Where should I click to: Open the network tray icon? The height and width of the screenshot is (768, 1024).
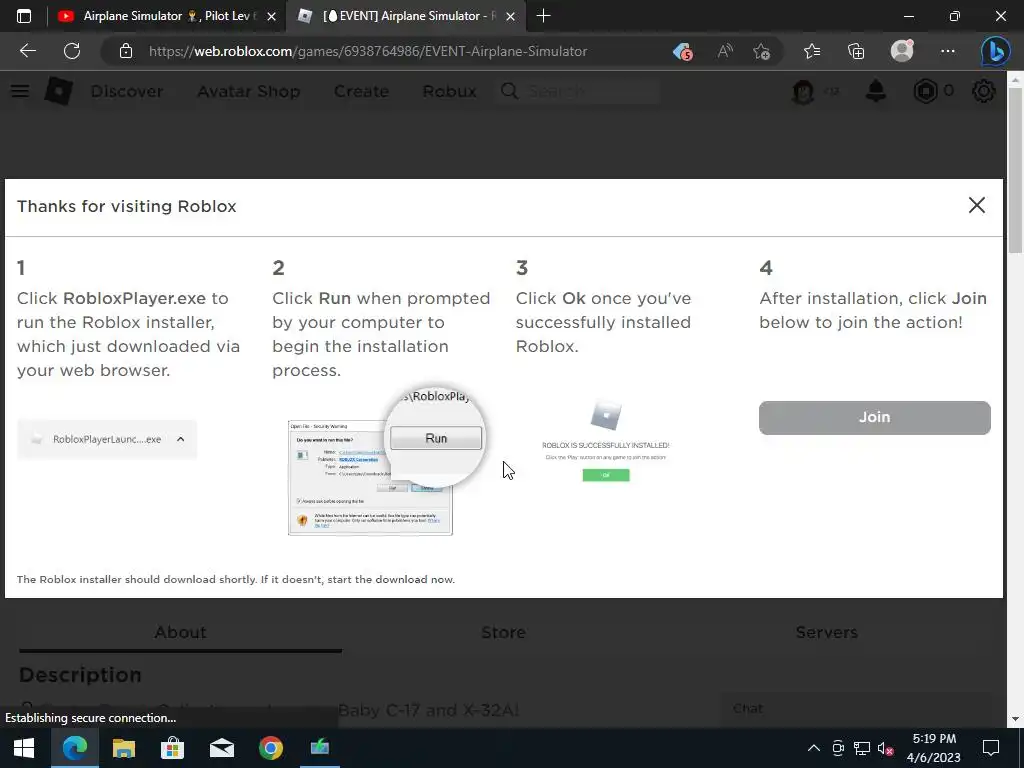[x=862, y=748]
